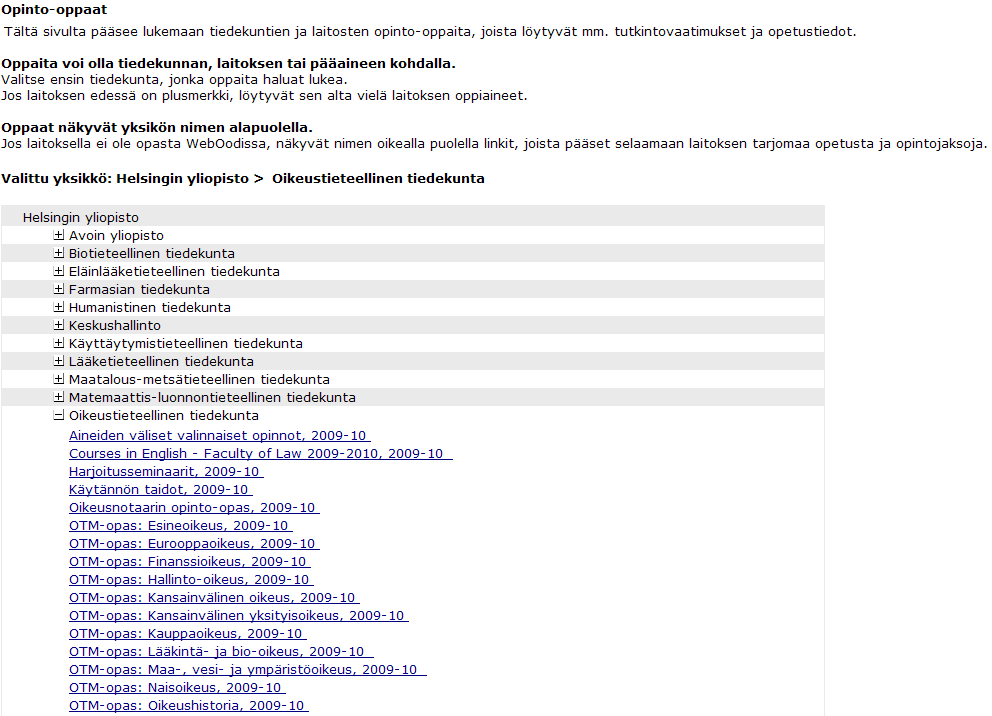992x716 pixels.
Task: Expand Lääketieteellinen tiedekunta plus icon
Action: 59,361
